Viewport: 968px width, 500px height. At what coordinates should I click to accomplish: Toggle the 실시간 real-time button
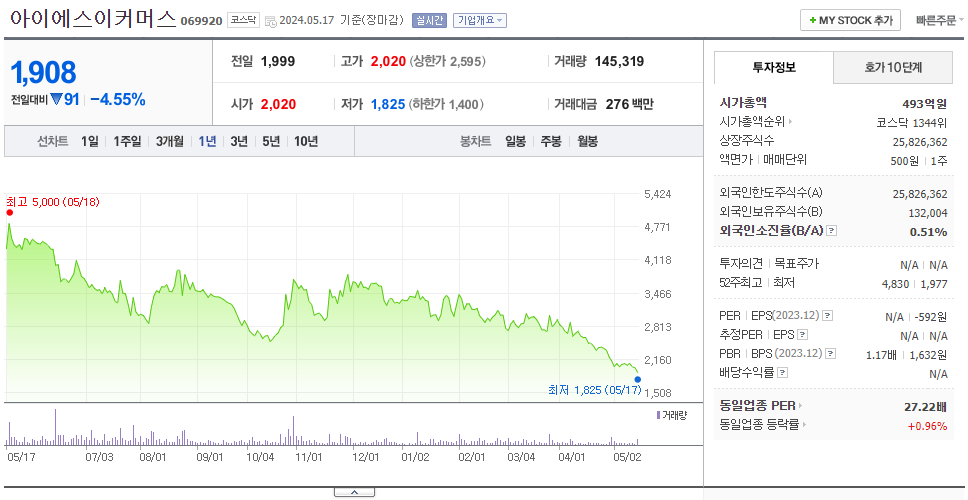coord(429,20)
